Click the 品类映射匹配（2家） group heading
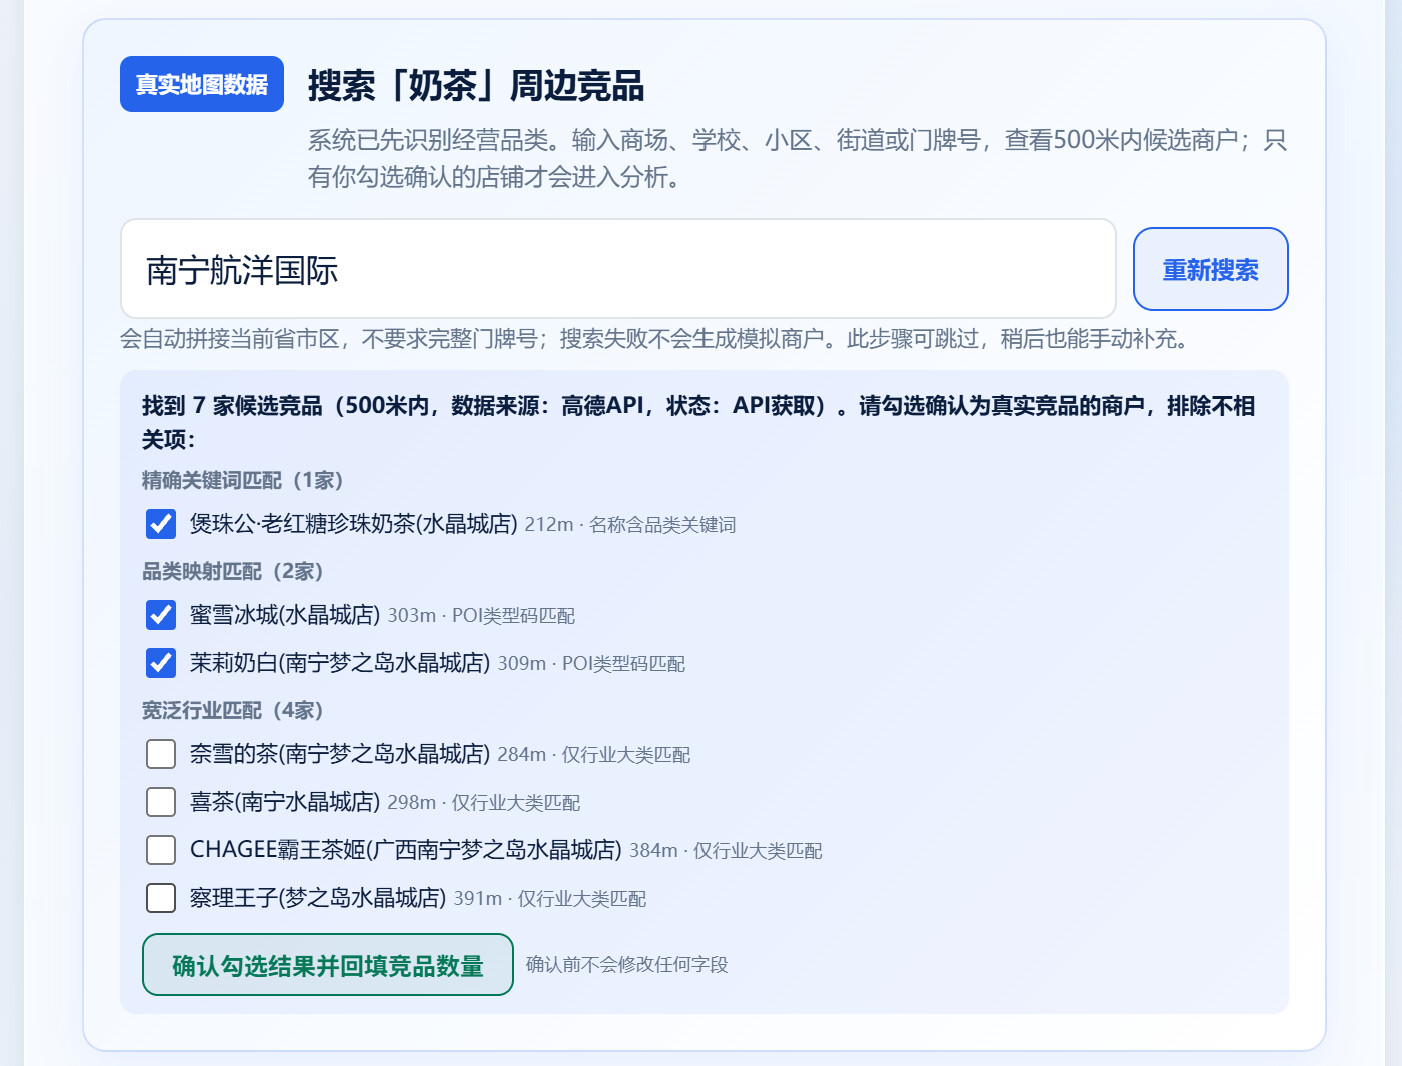 233,571
